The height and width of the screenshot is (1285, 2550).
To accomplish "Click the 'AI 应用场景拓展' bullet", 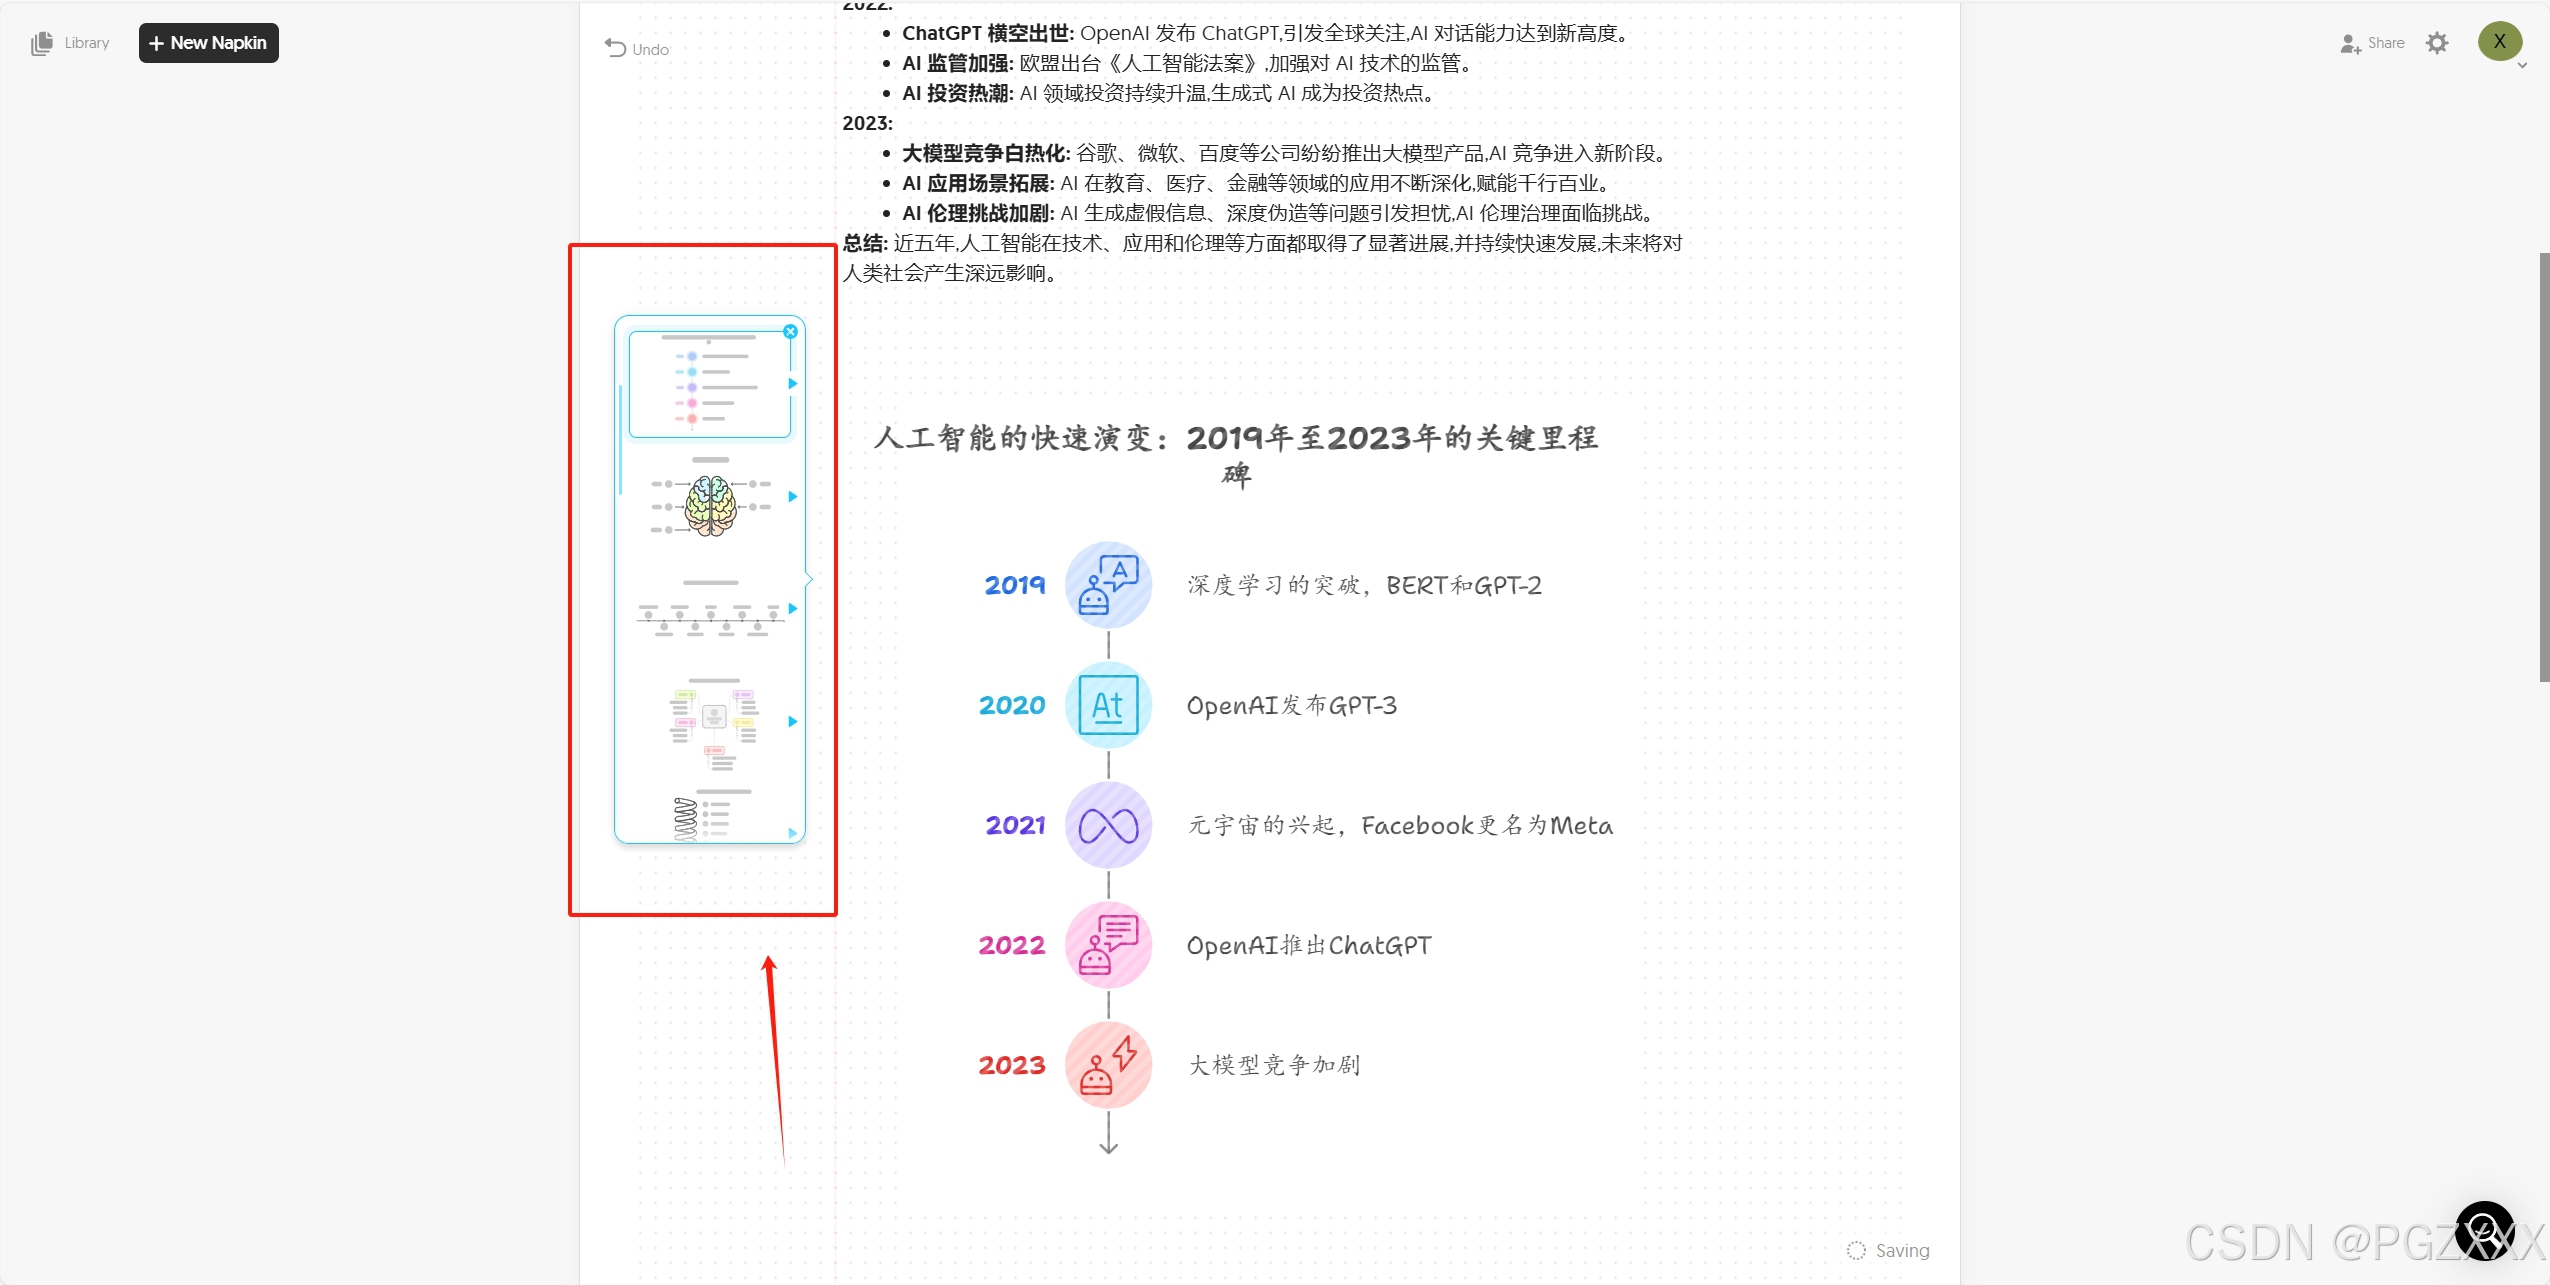I will coord(1258,183).
